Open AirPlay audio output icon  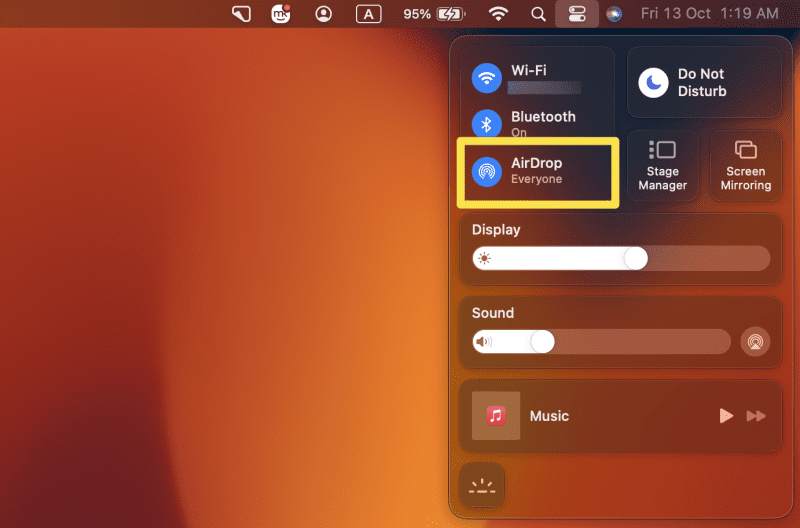tap(755, 341)
